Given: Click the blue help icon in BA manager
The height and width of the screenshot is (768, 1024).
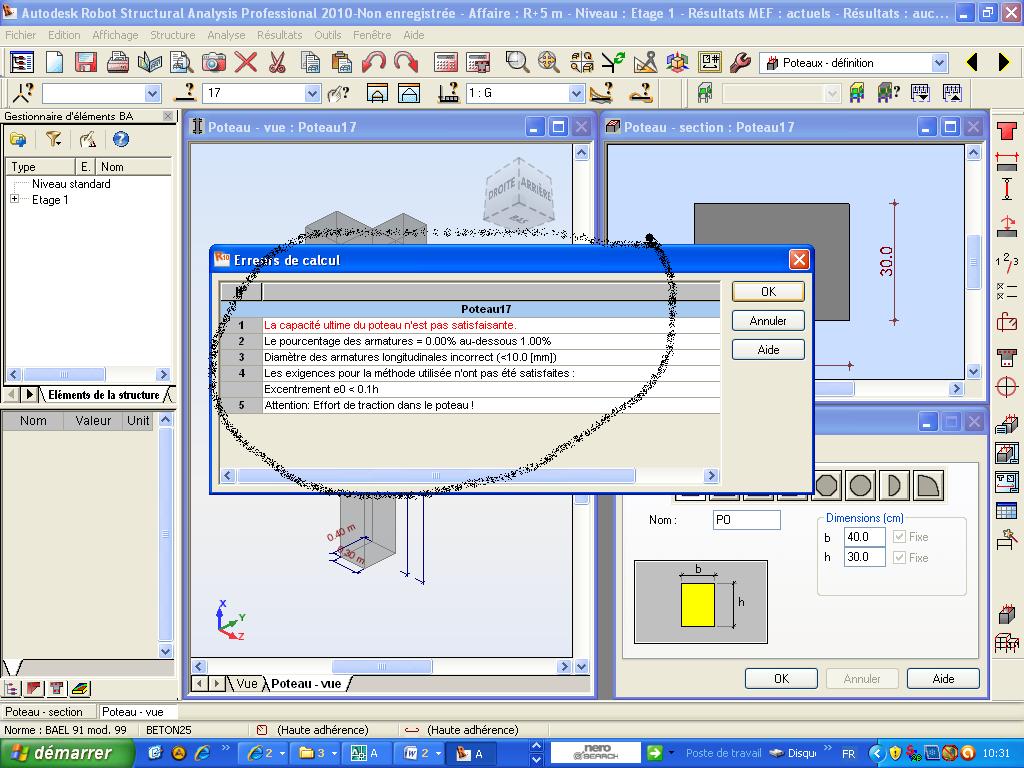Looking at the screenshot, I should point(121,139).
